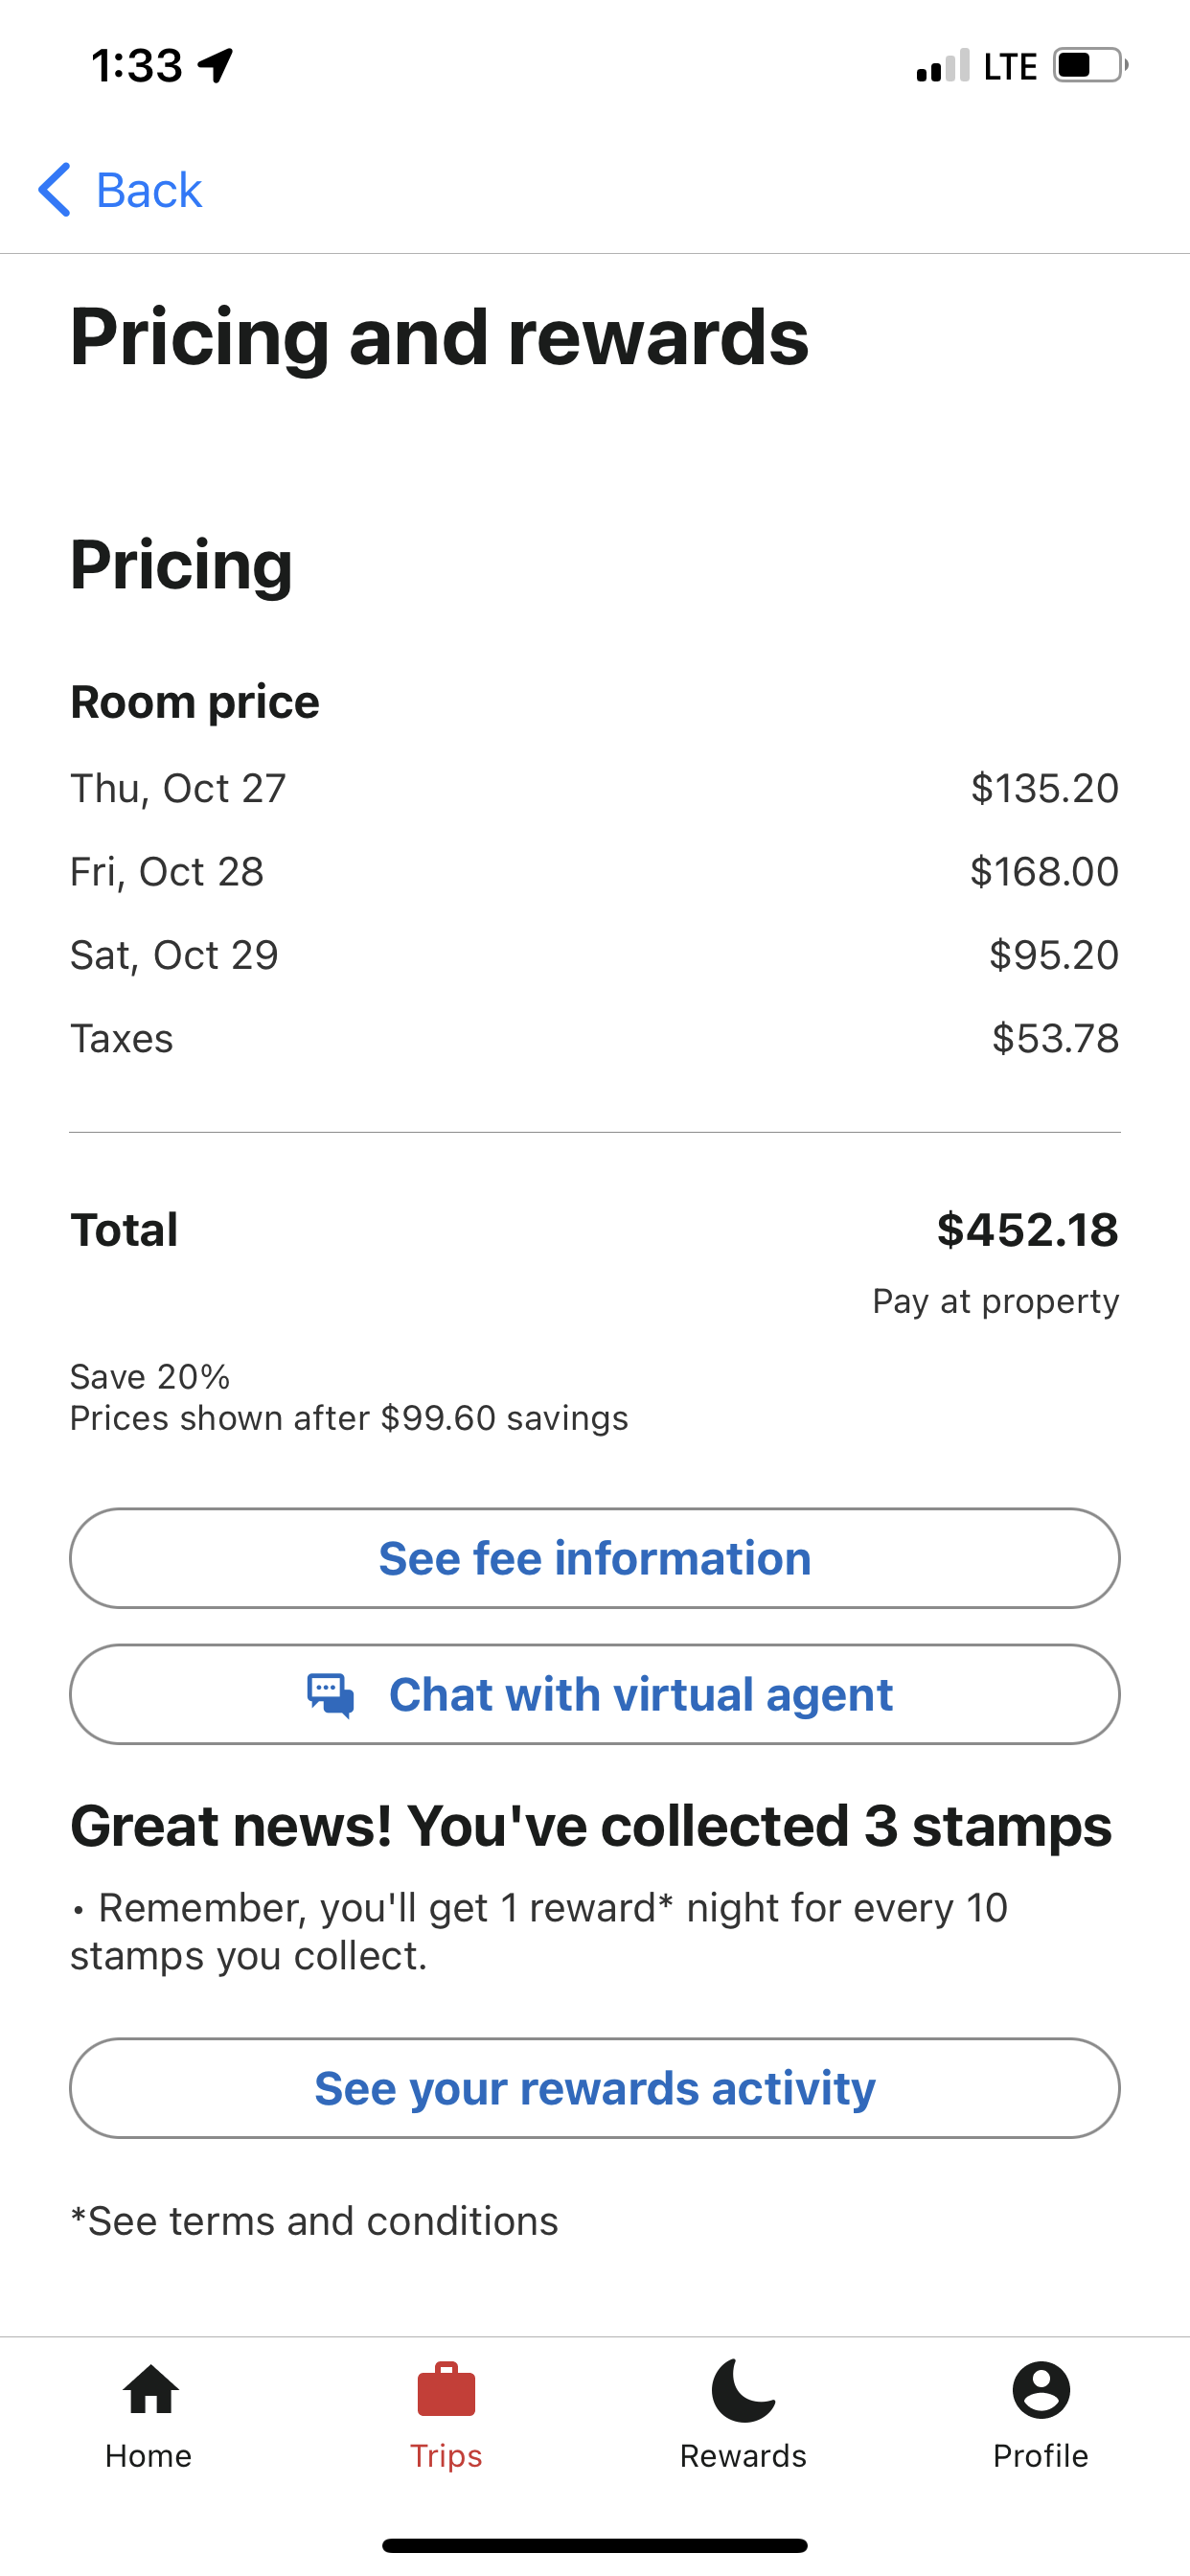Select the Profile tab label
Viewport: 1190px width, 2576px height.
pos(1040,2456)
